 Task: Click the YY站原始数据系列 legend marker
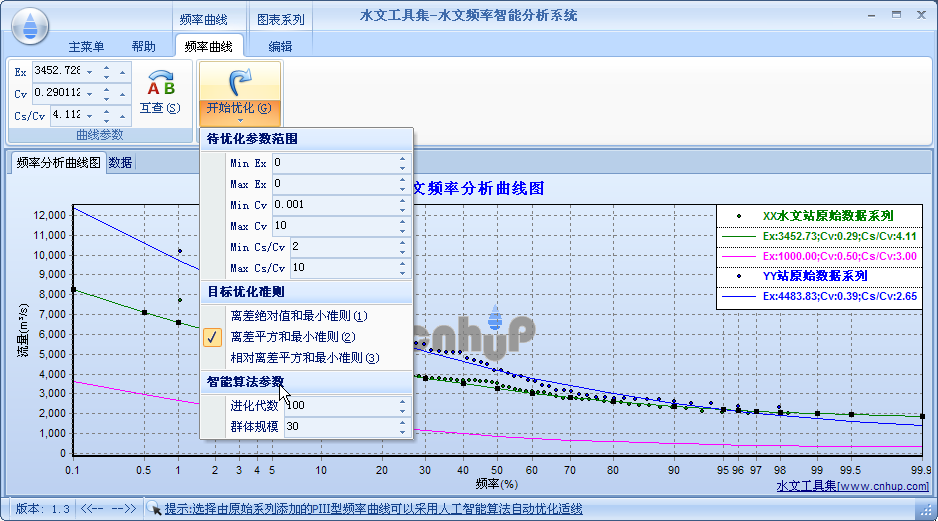point(739,276)
